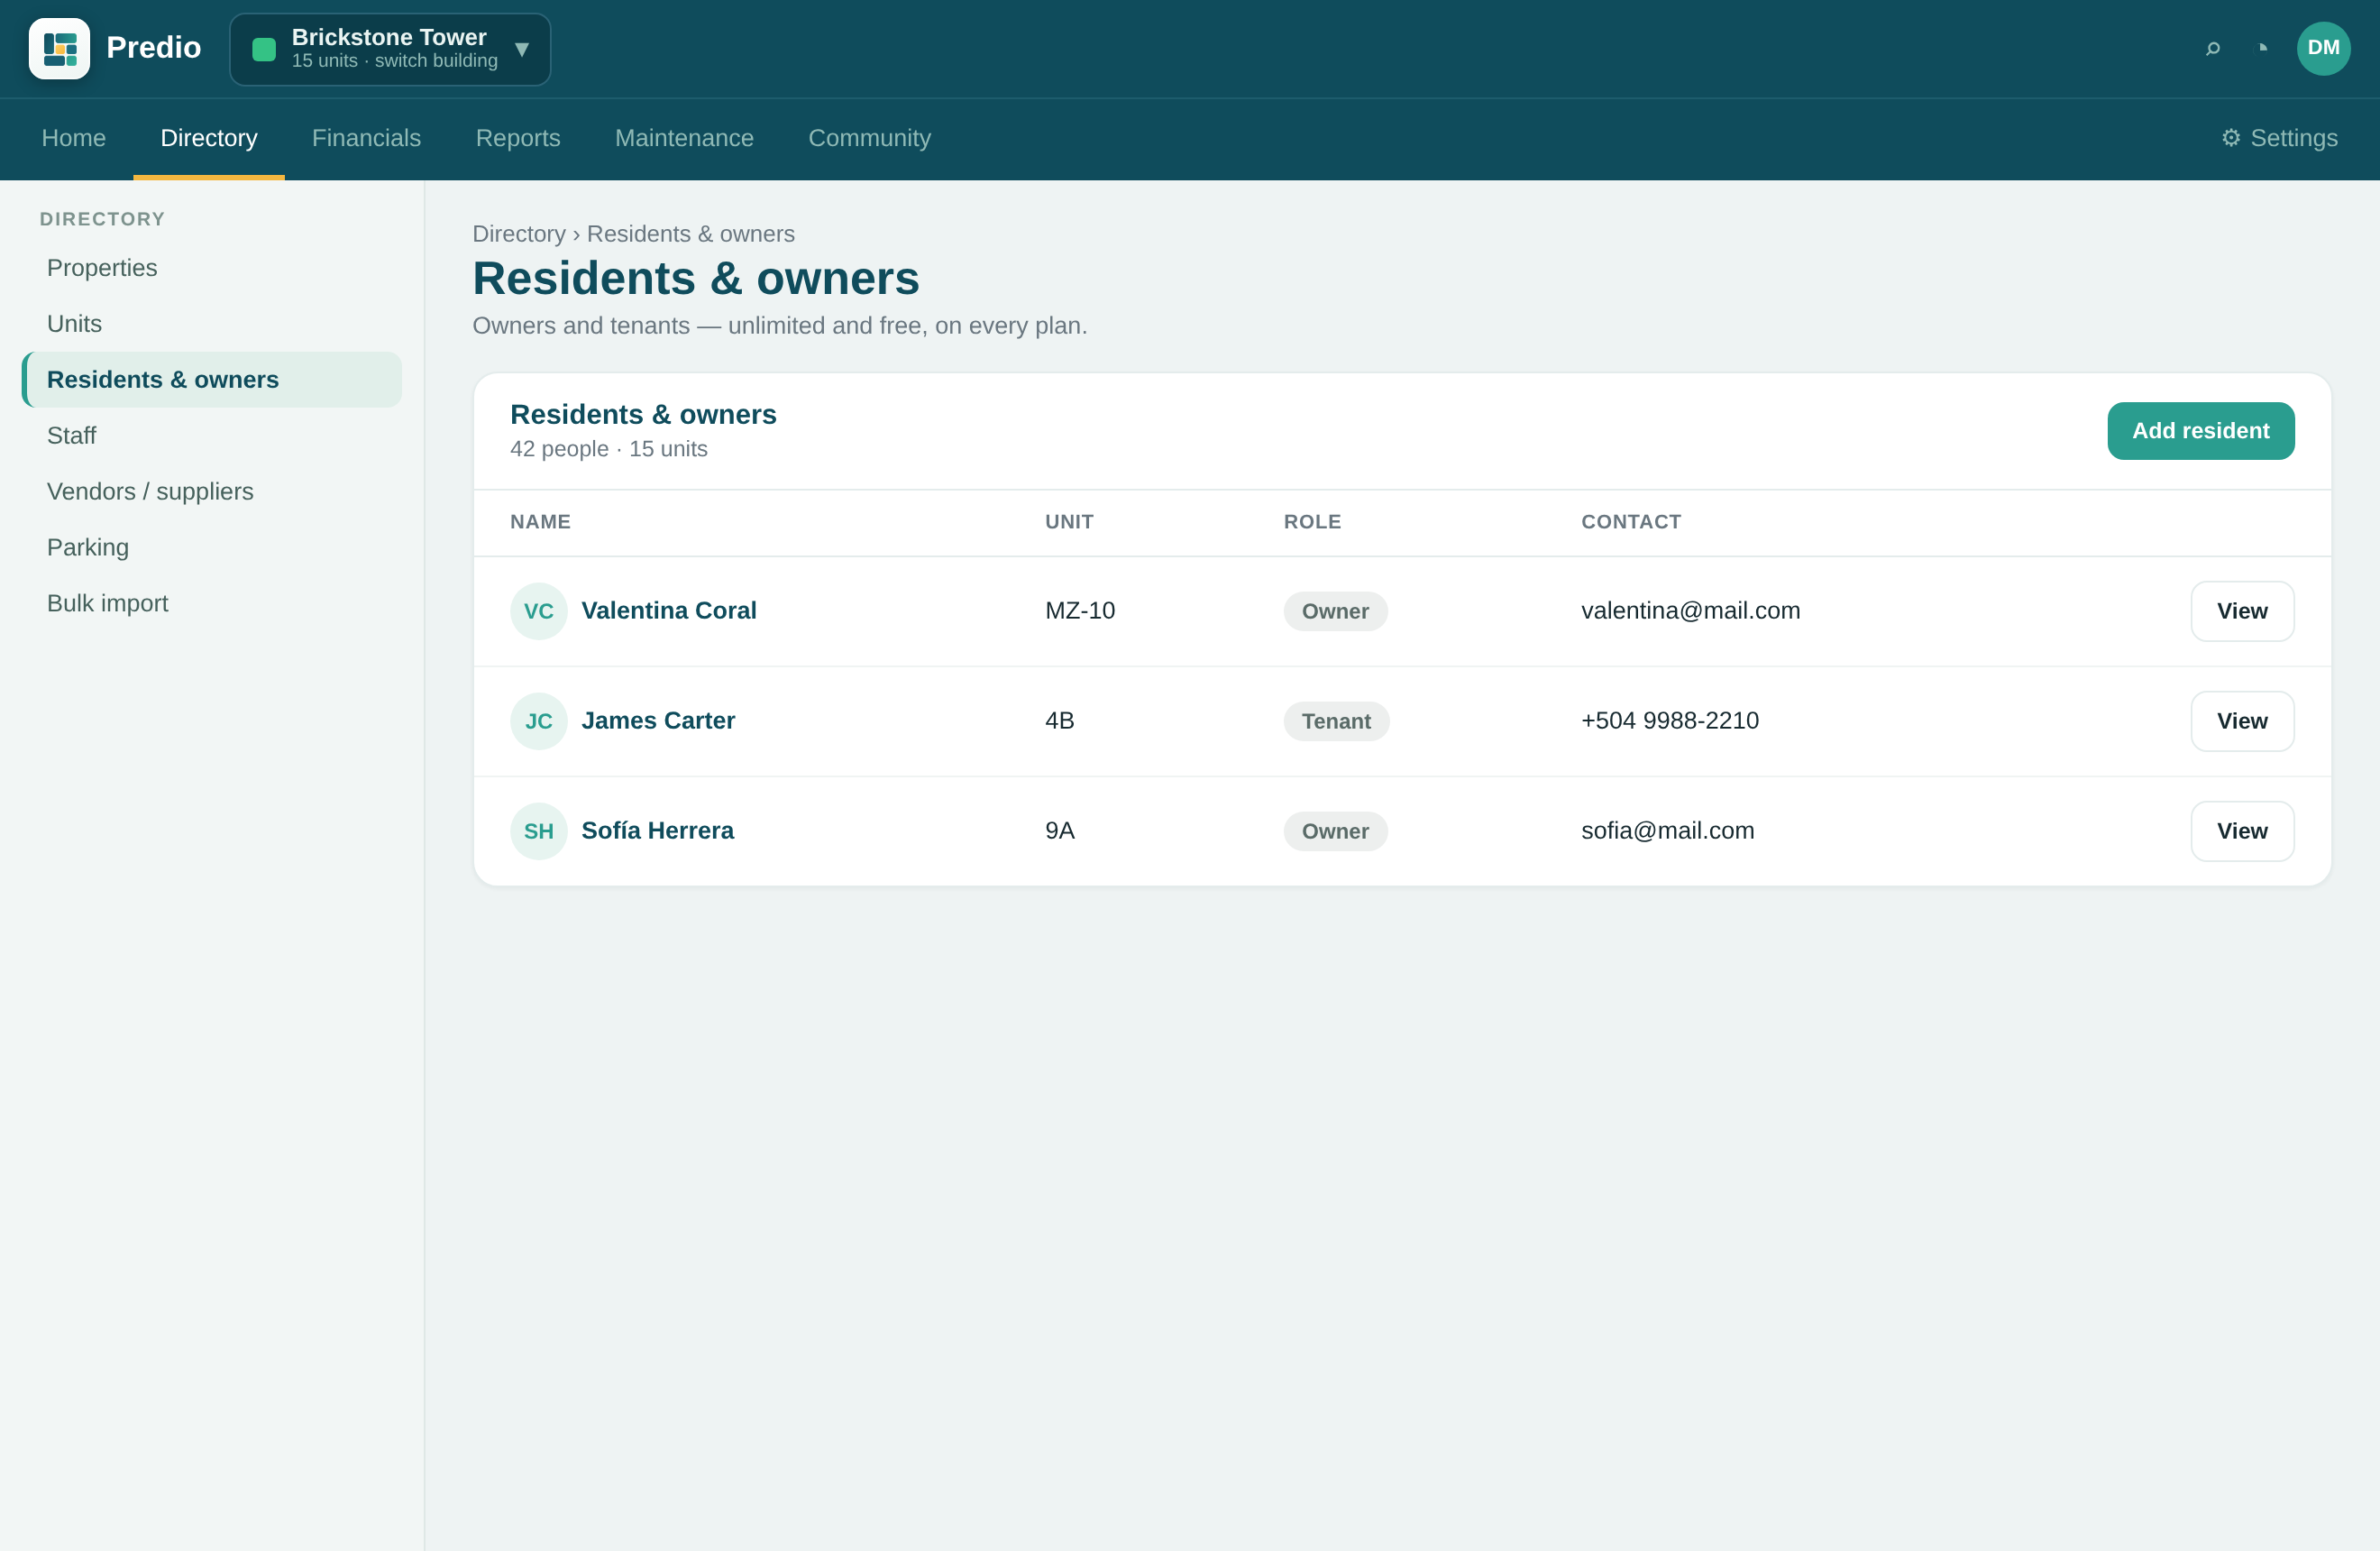The image size is (2380, 1551).
Task: Open the DM user avatar menu
Action: tap(2323, 48)
